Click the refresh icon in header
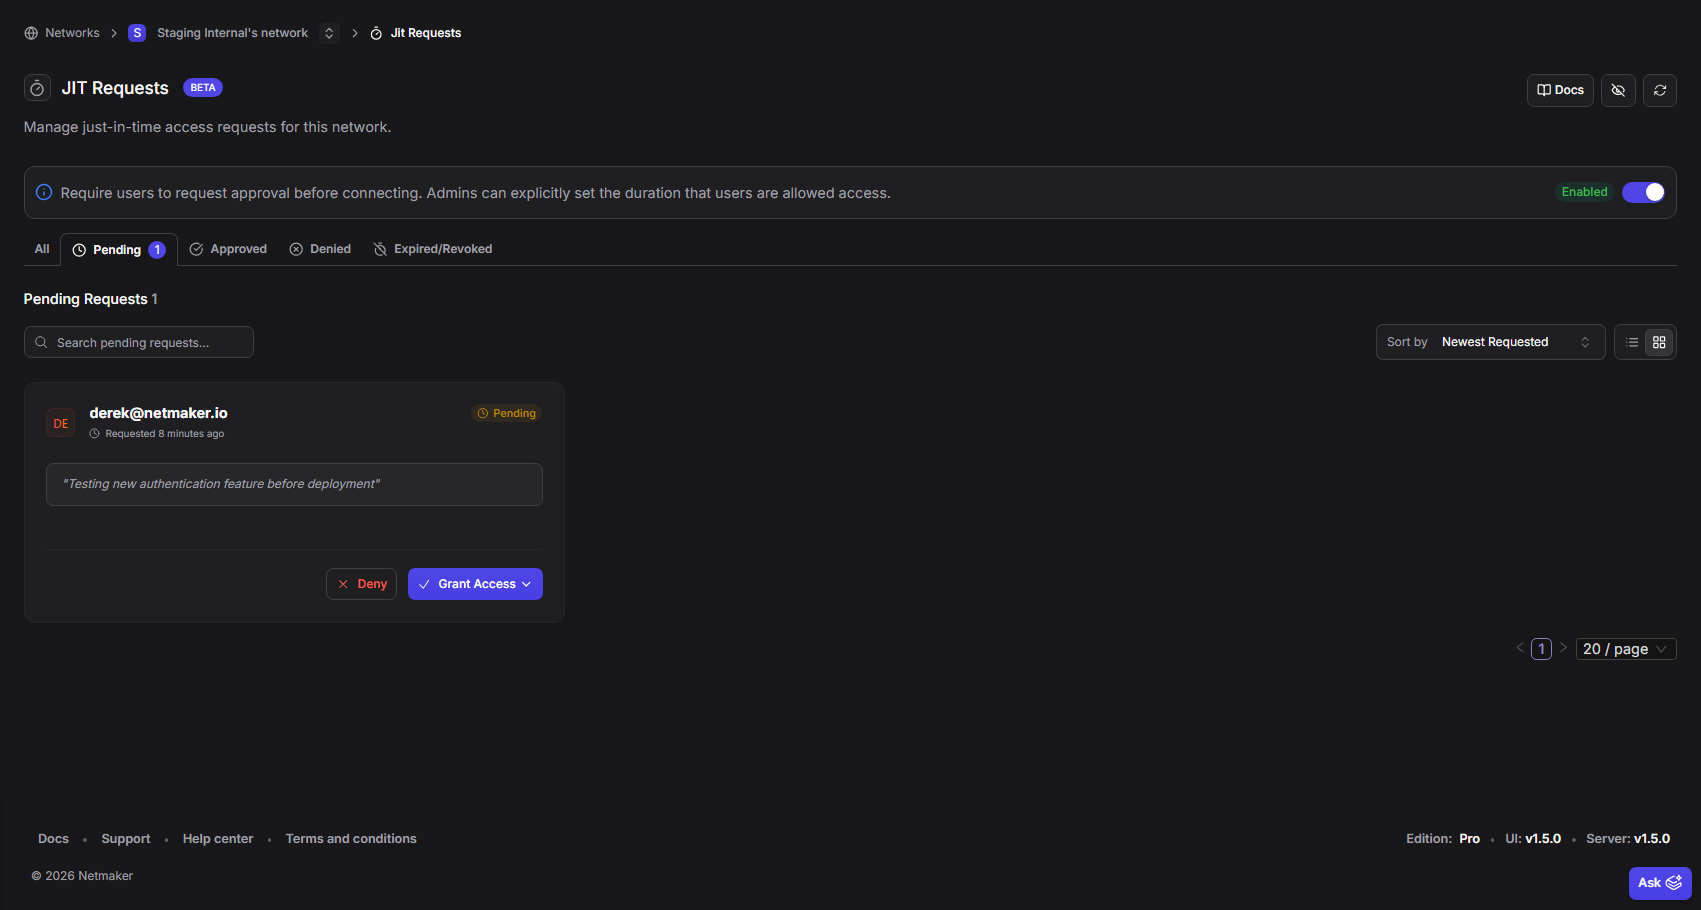Image resolution: width=1701 pixels, height=910 pixels. click(x=1659, y=90)
